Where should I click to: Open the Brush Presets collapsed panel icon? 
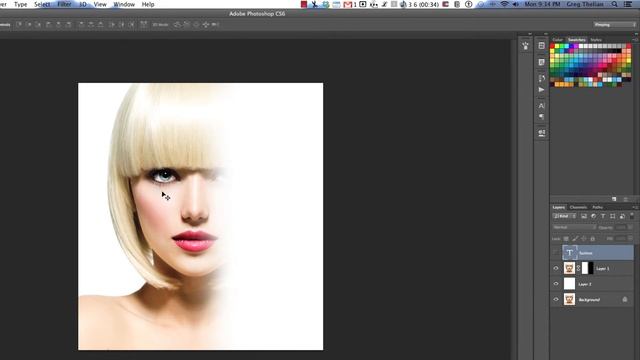(525, 46)
